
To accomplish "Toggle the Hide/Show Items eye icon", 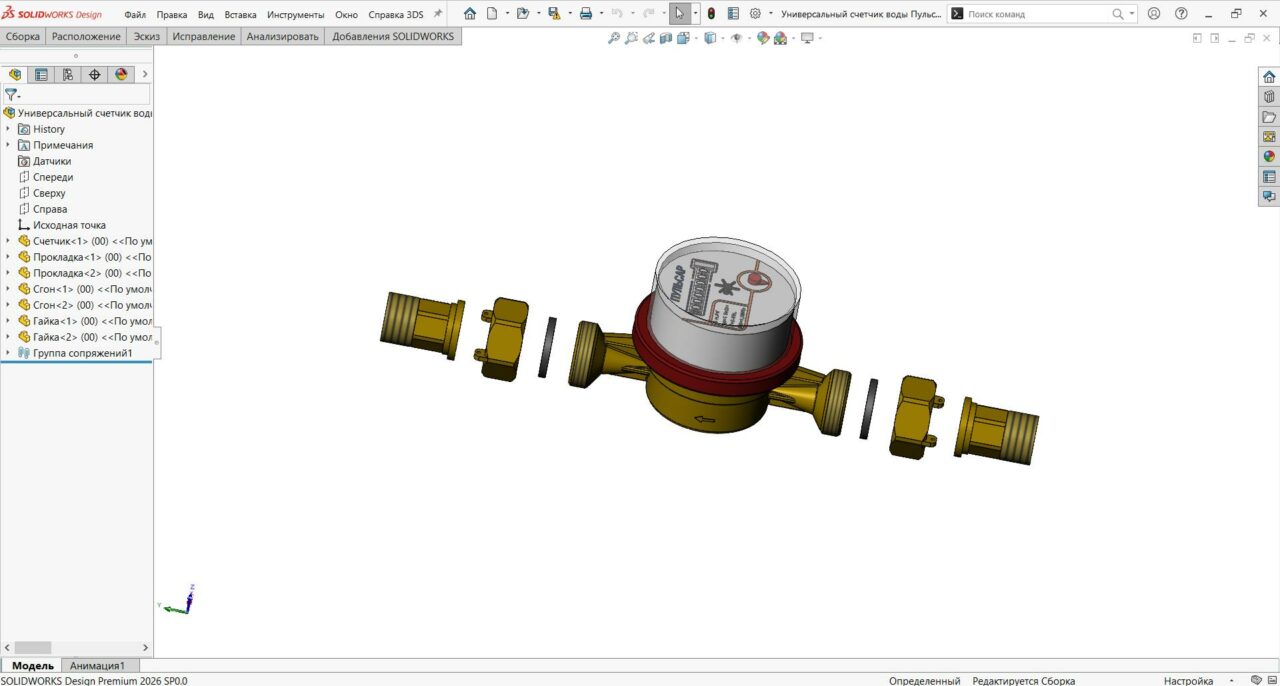I will point(737,38).
